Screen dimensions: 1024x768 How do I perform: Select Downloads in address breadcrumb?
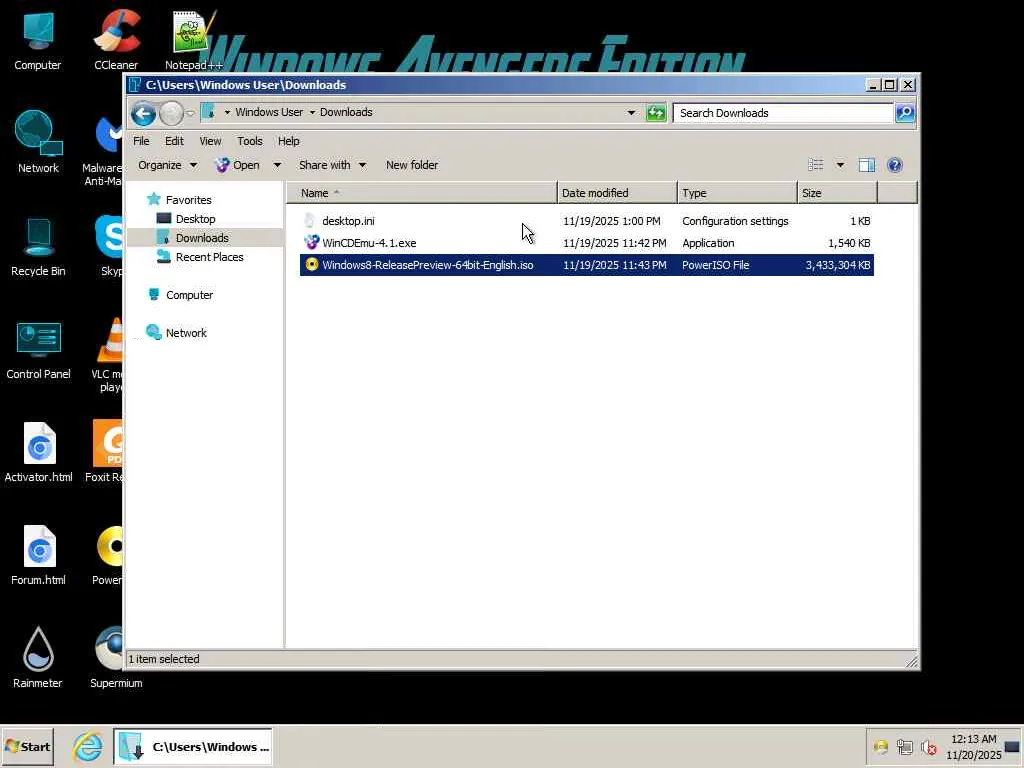[346, 112]
